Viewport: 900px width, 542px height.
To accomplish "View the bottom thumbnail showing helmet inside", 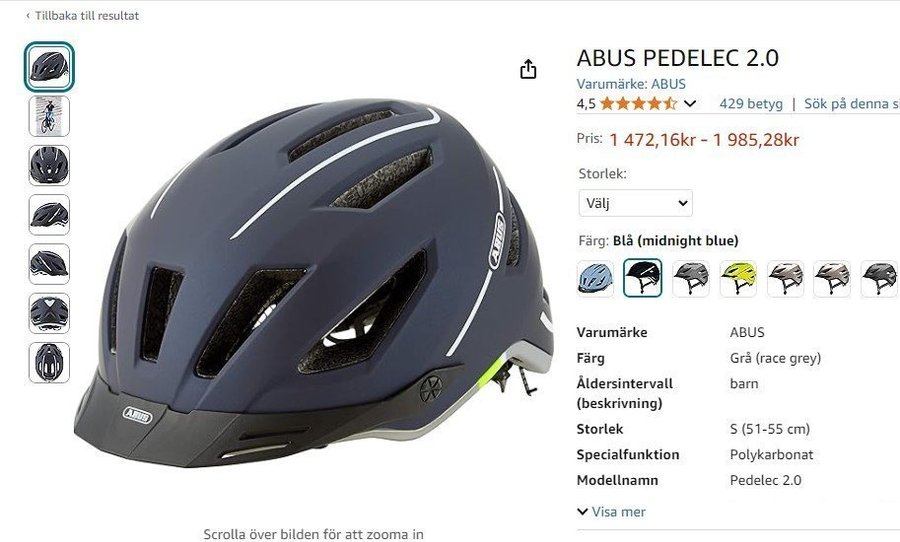I will tap(49, 362).
